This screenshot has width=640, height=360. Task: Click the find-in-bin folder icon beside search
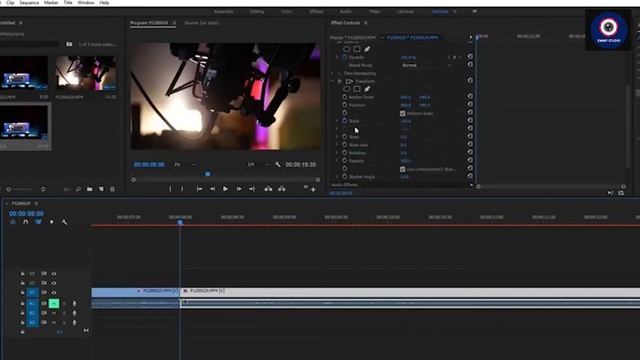click(69, 44)
